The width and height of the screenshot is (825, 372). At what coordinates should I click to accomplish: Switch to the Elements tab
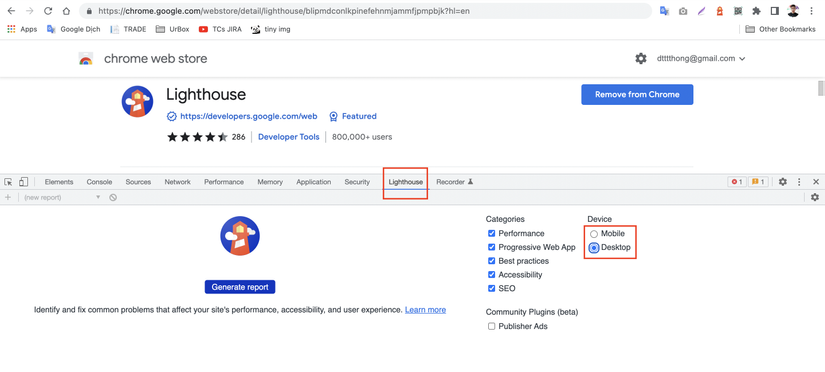coord(59,182)
